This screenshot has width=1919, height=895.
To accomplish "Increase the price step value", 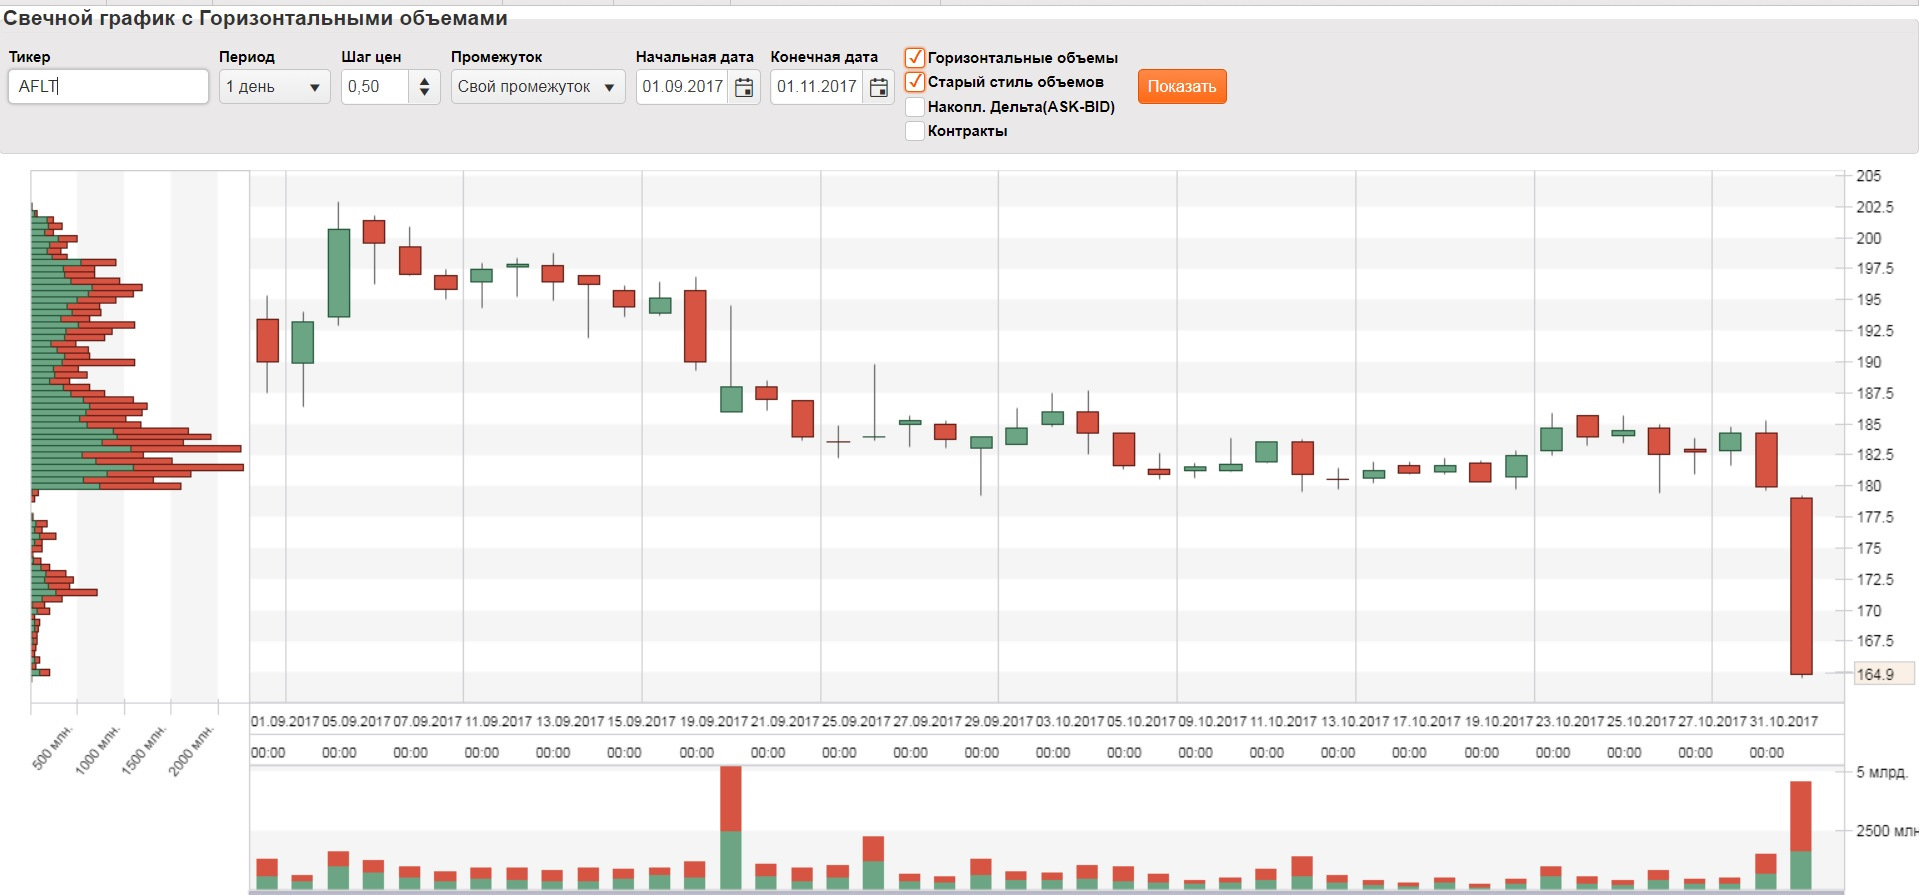I will click(424, 80).
